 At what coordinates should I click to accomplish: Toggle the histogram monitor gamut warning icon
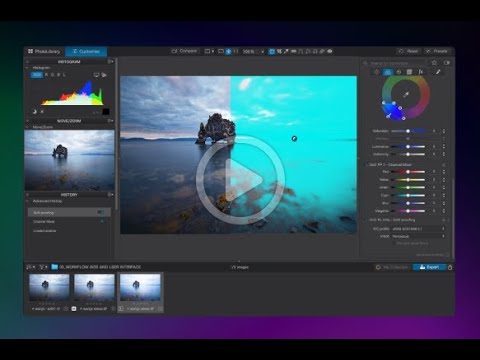96,75
